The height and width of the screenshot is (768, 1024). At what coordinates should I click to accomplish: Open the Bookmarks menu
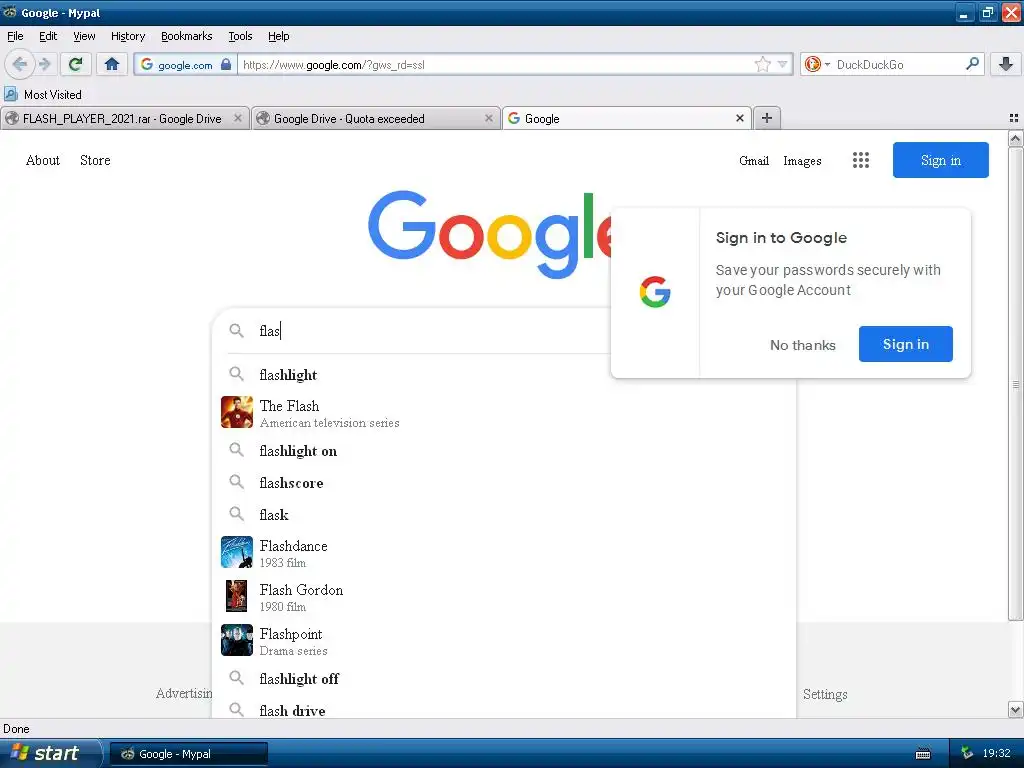pos(186,36)
